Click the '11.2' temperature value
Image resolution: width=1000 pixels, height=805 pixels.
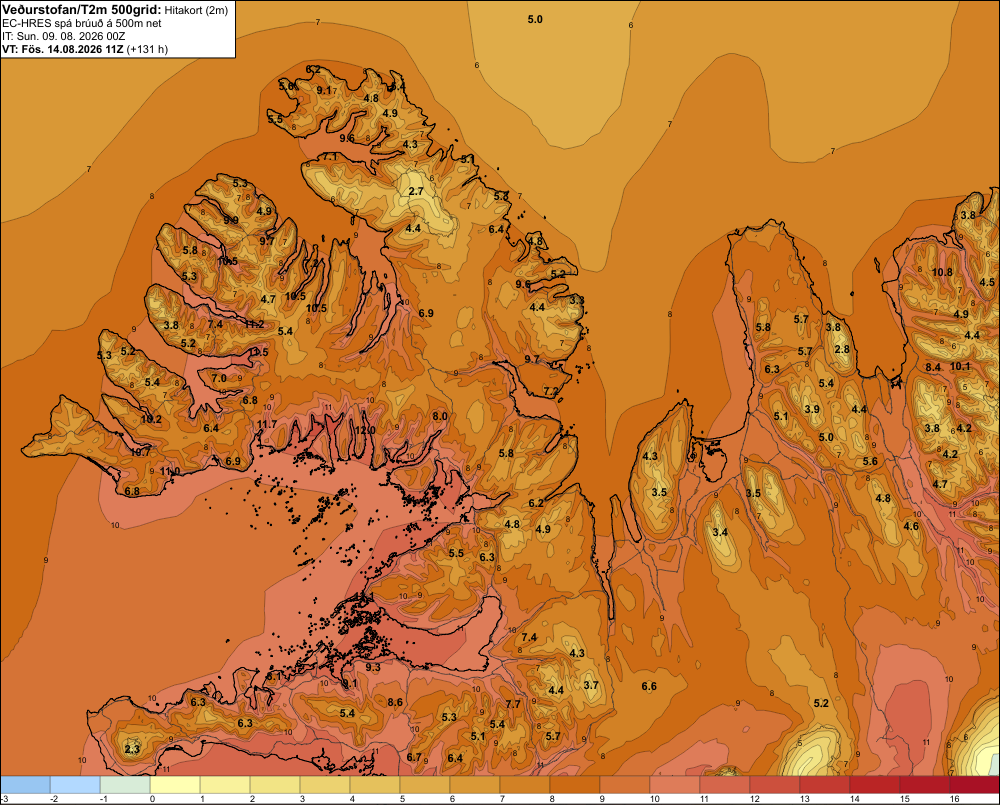coord(254,324)
